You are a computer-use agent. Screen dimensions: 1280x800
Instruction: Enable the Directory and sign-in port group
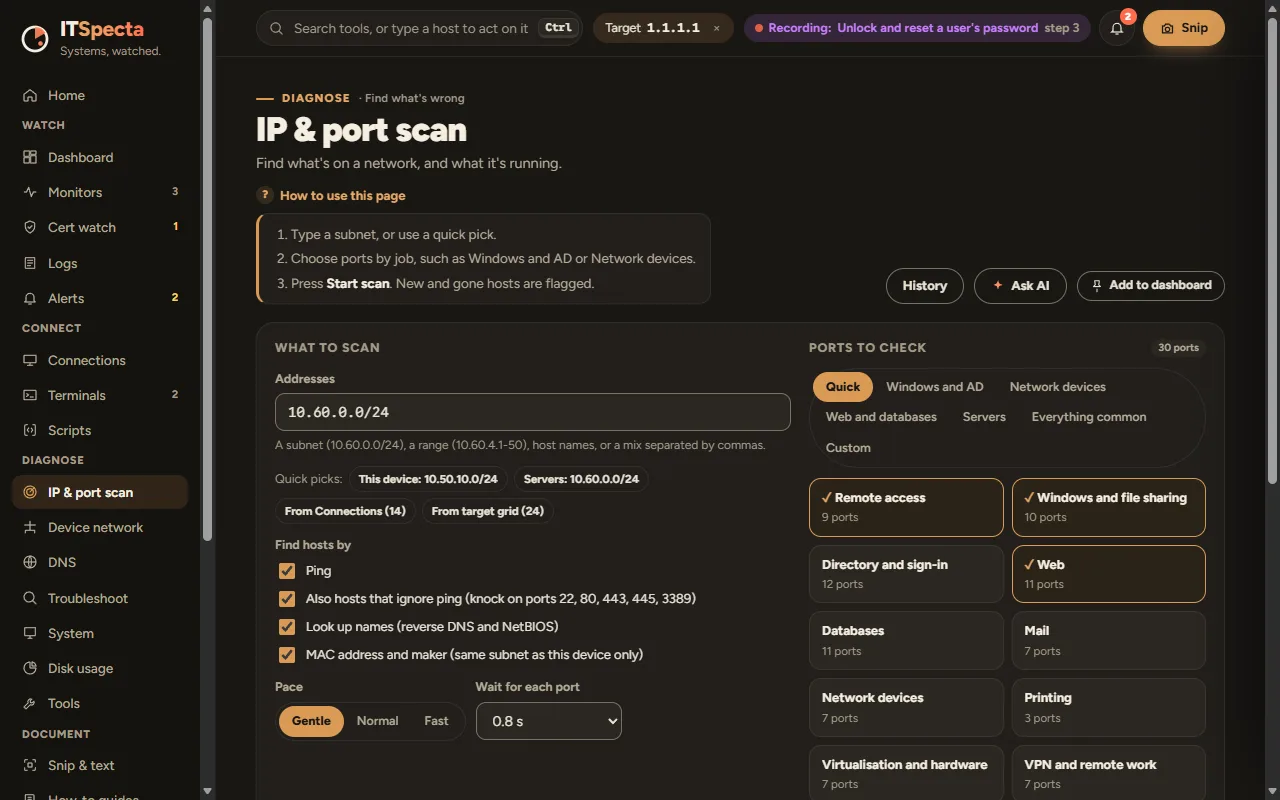point(906,574)
